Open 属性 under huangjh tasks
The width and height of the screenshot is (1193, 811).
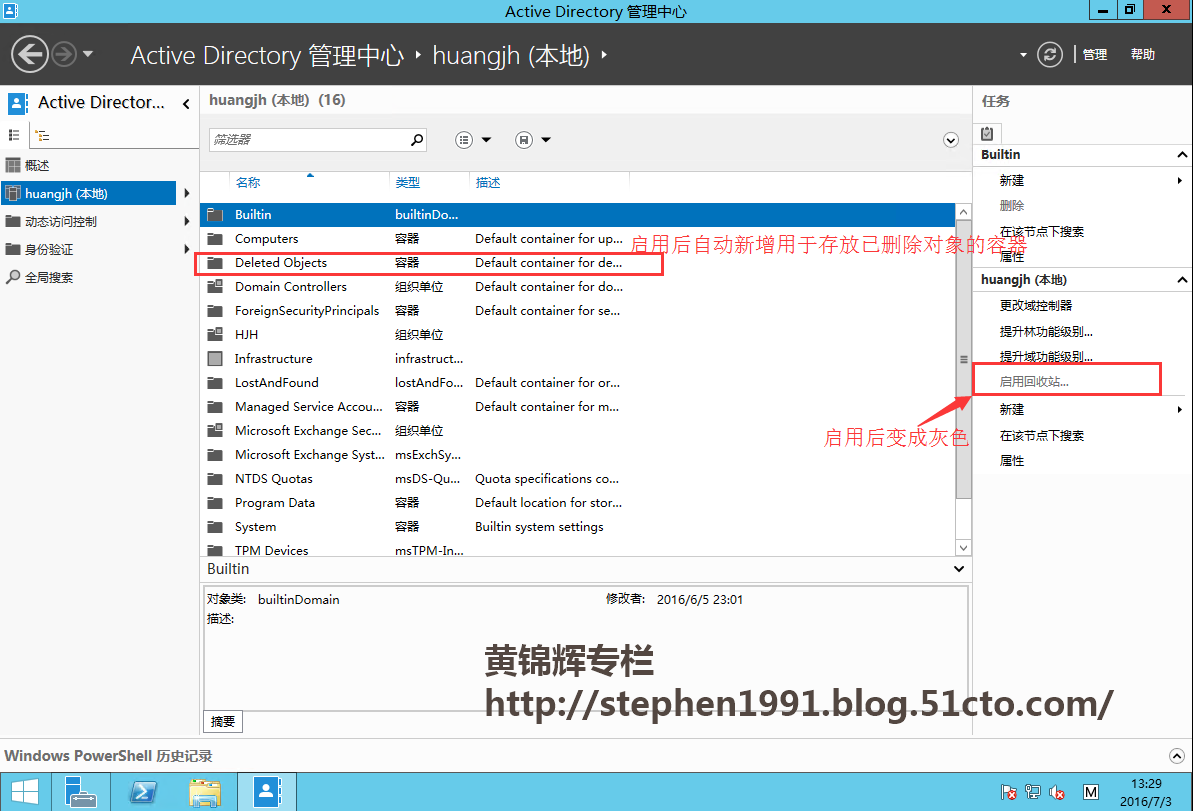click(x=1012, y=461)
